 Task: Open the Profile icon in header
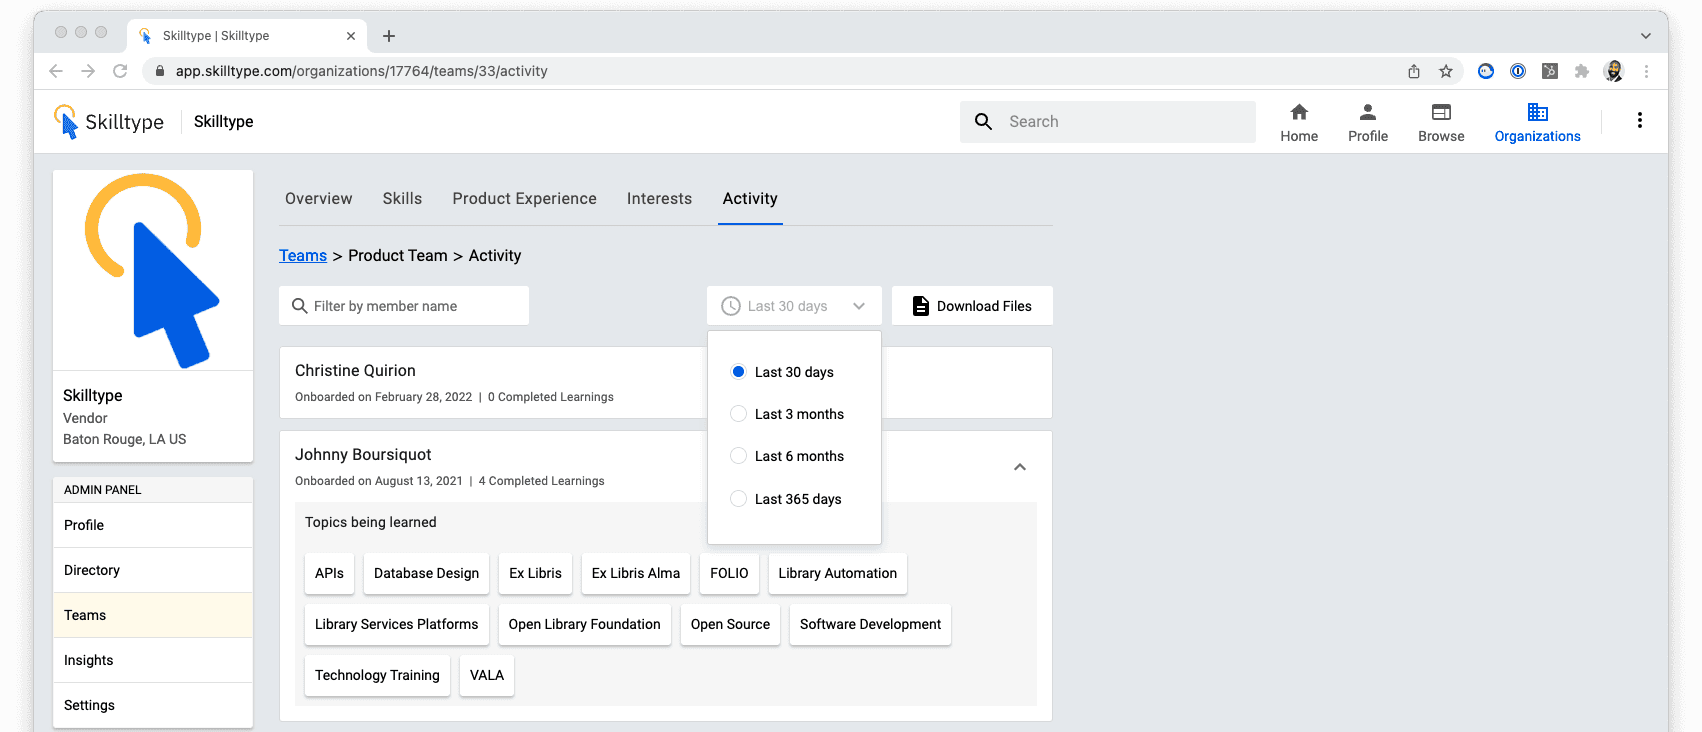(1367, 112)
